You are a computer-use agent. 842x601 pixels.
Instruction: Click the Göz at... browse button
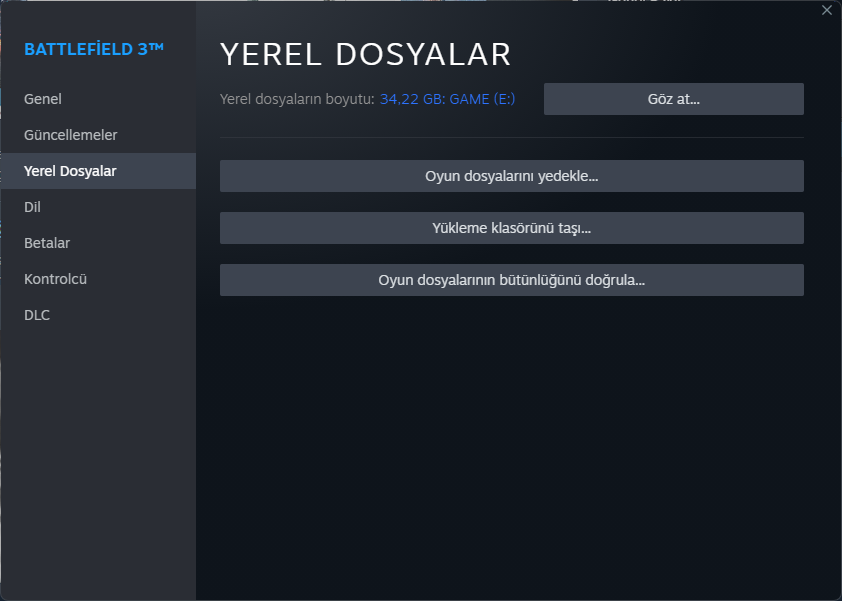tap(673, 99)
